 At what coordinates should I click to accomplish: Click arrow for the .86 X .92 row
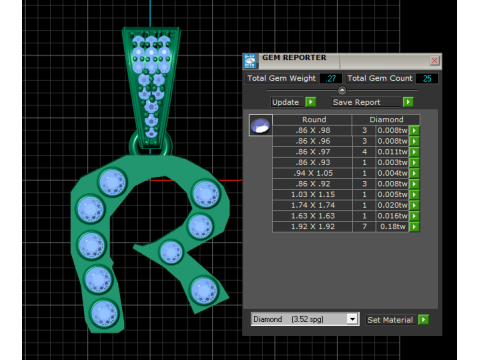click(414, 184)
